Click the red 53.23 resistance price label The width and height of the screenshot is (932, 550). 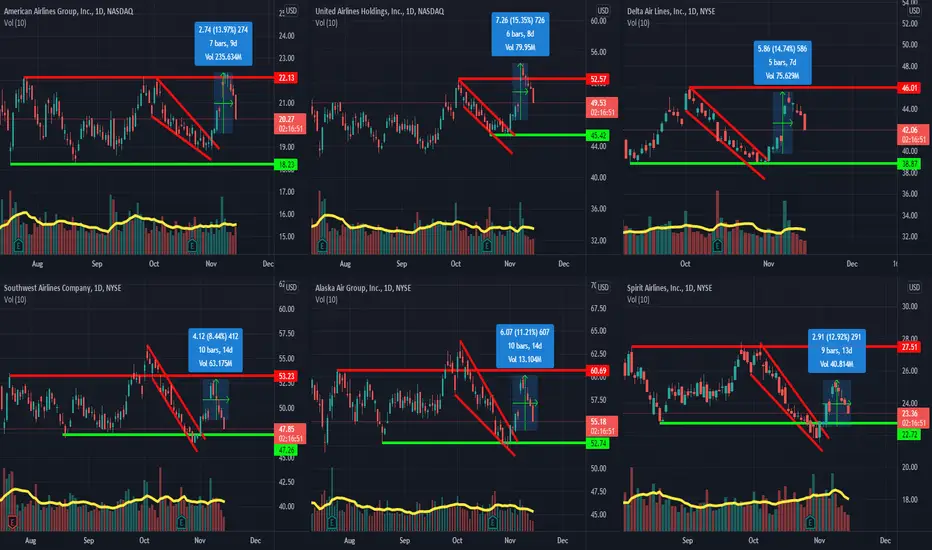(286, 376)
